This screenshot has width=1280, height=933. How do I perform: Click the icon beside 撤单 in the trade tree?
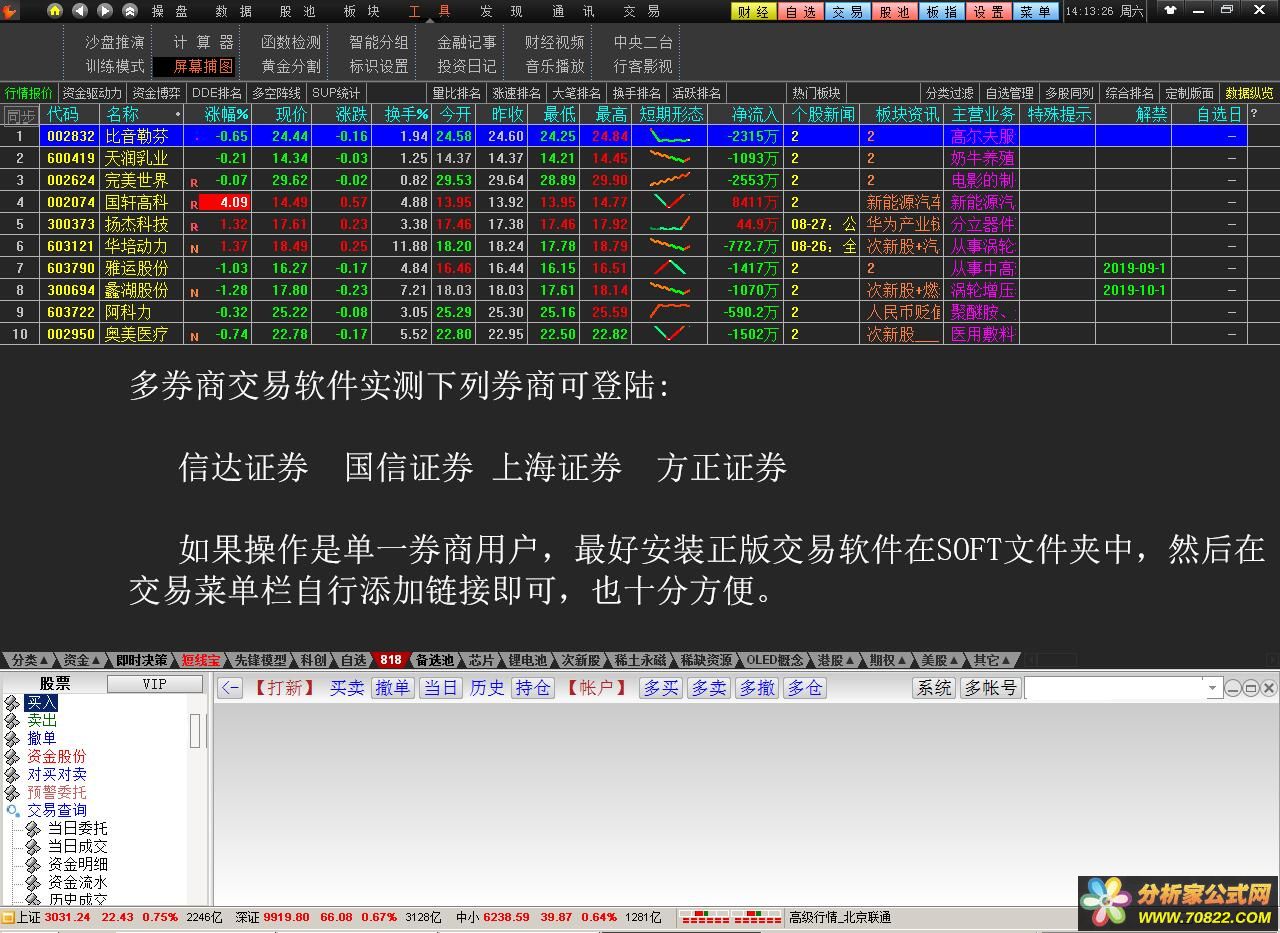[13, 739]
